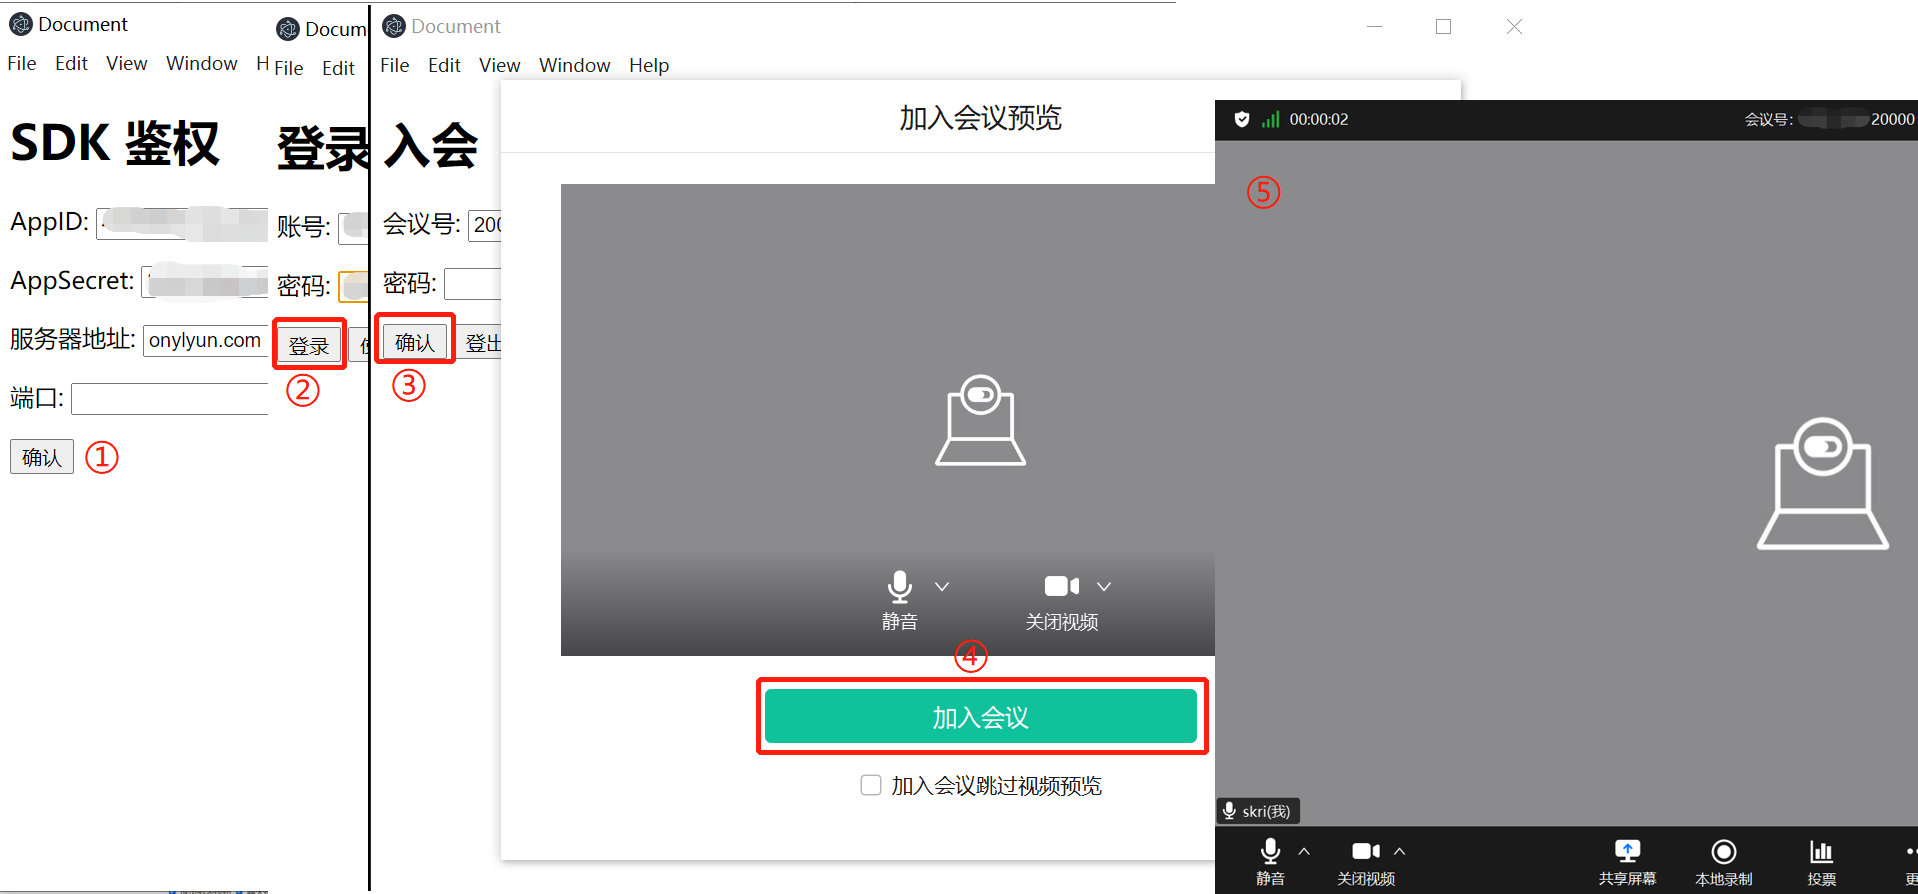Open Edit menu in SDK 鉴权 window
This screenshot has height=894, width=1918.
click(71, 63)
